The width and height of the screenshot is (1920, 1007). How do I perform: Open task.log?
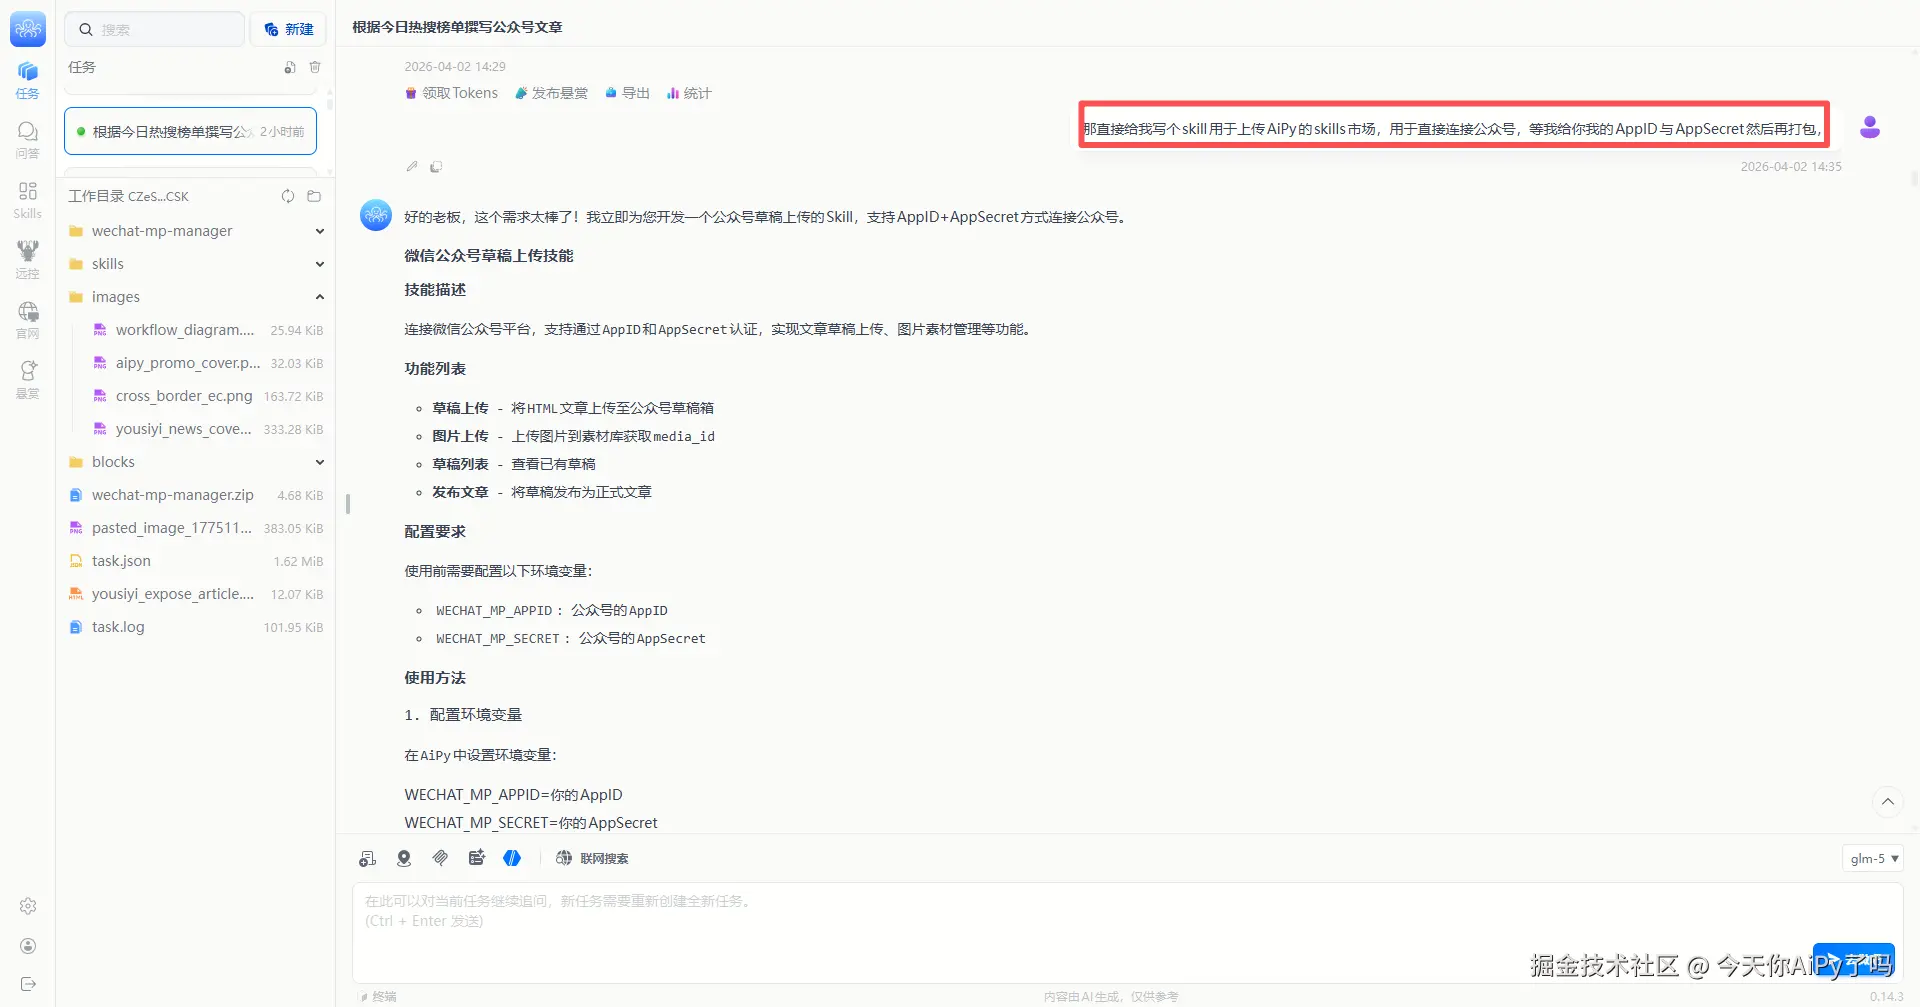[x=196, y=627]
